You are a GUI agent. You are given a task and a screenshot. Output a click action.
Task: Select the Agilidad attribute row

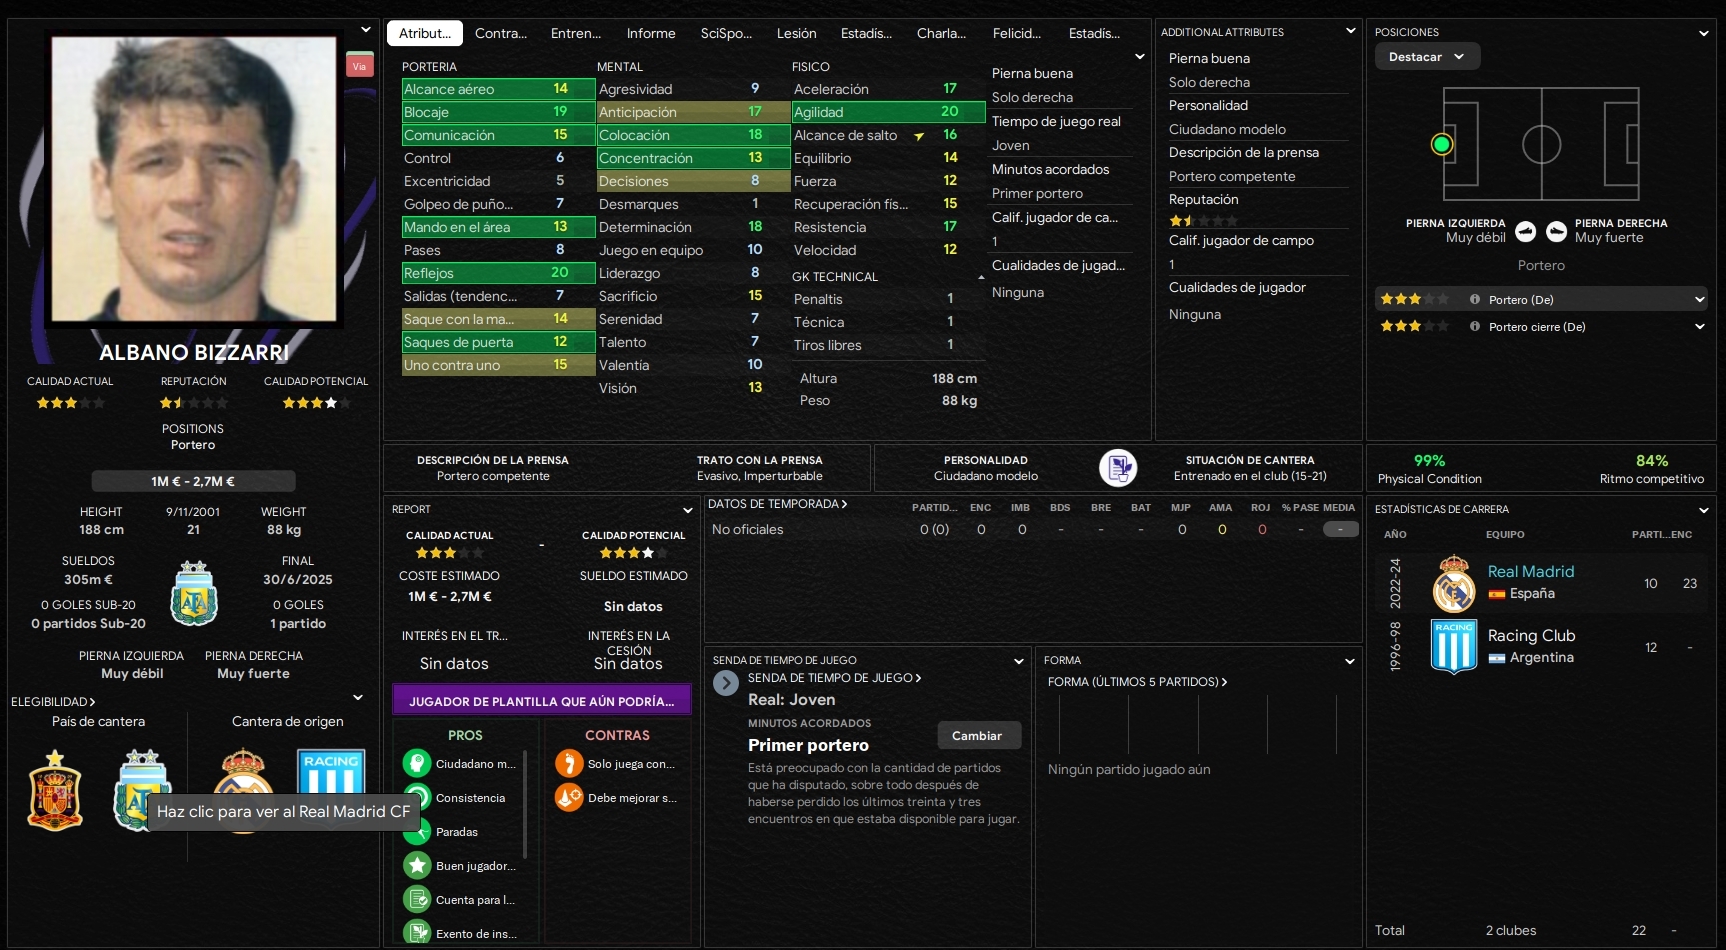888,112
